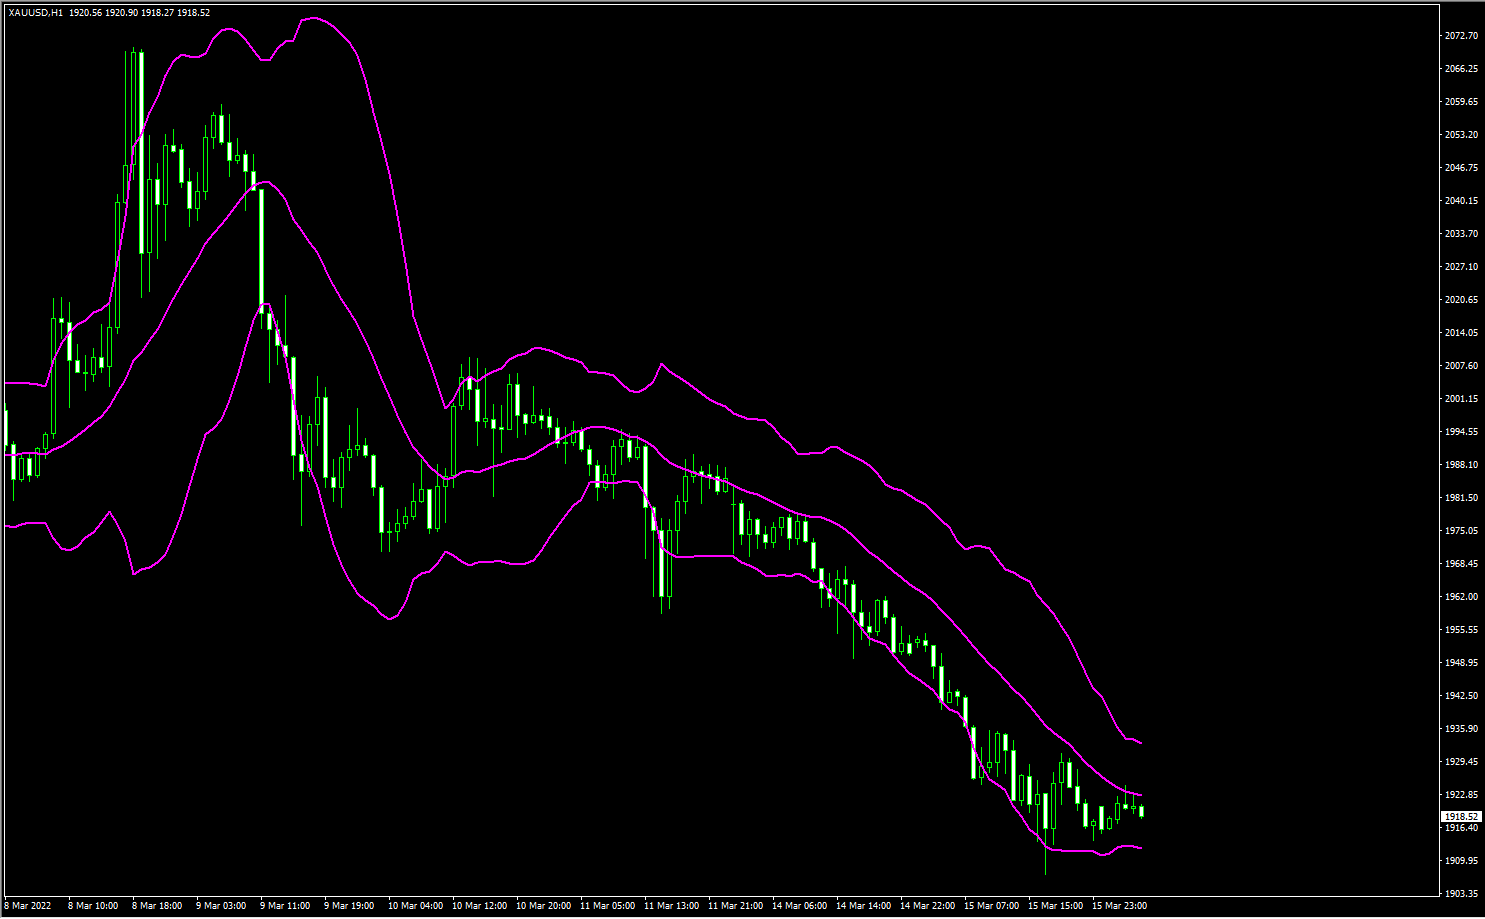The width and height of the screenshot is (1485, 919).
Task: Click the 2072.70 price axis label
Action: (x=1461, y=36)
